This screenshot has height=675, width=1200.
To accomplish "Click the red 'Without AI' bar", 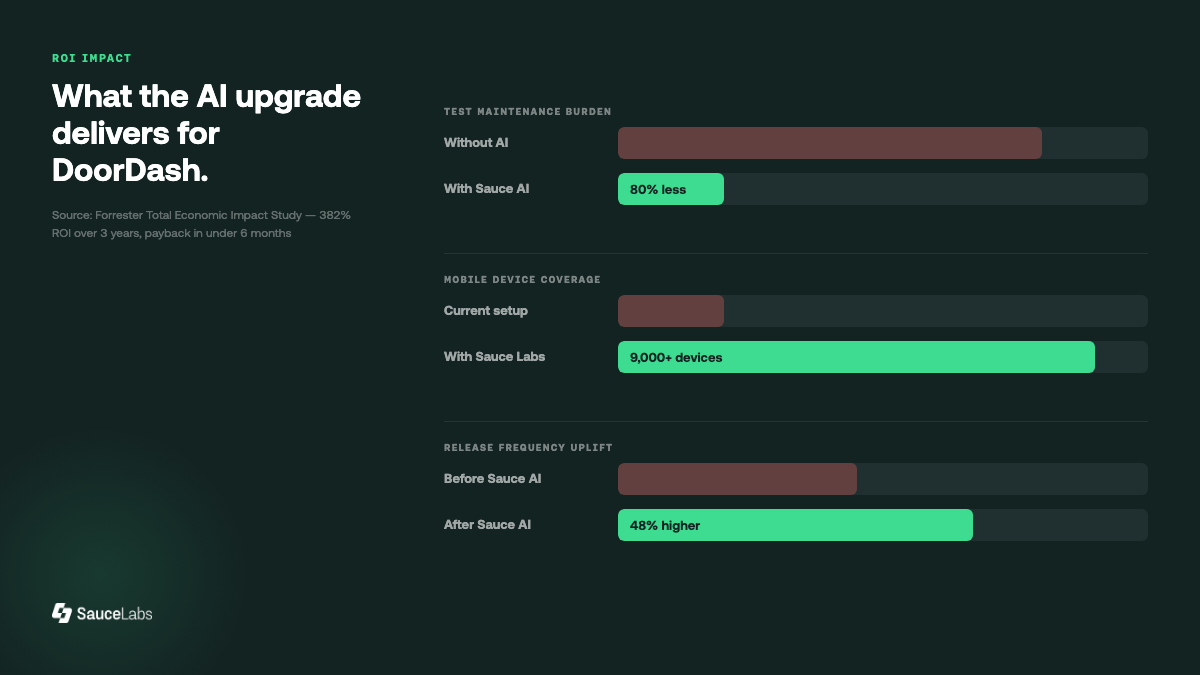I will (x=830, y=143).
